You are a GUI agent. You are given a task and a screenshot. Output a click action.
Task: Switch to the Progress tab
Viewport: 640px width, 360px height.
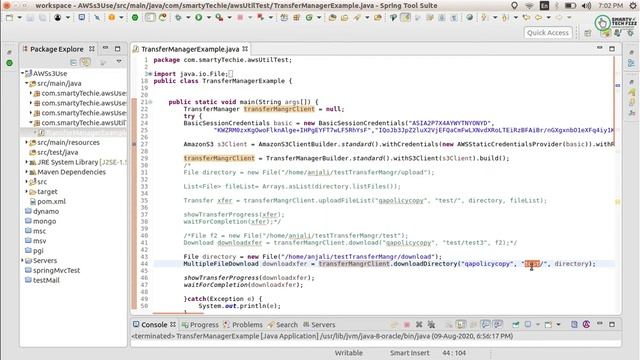(200, 325)
